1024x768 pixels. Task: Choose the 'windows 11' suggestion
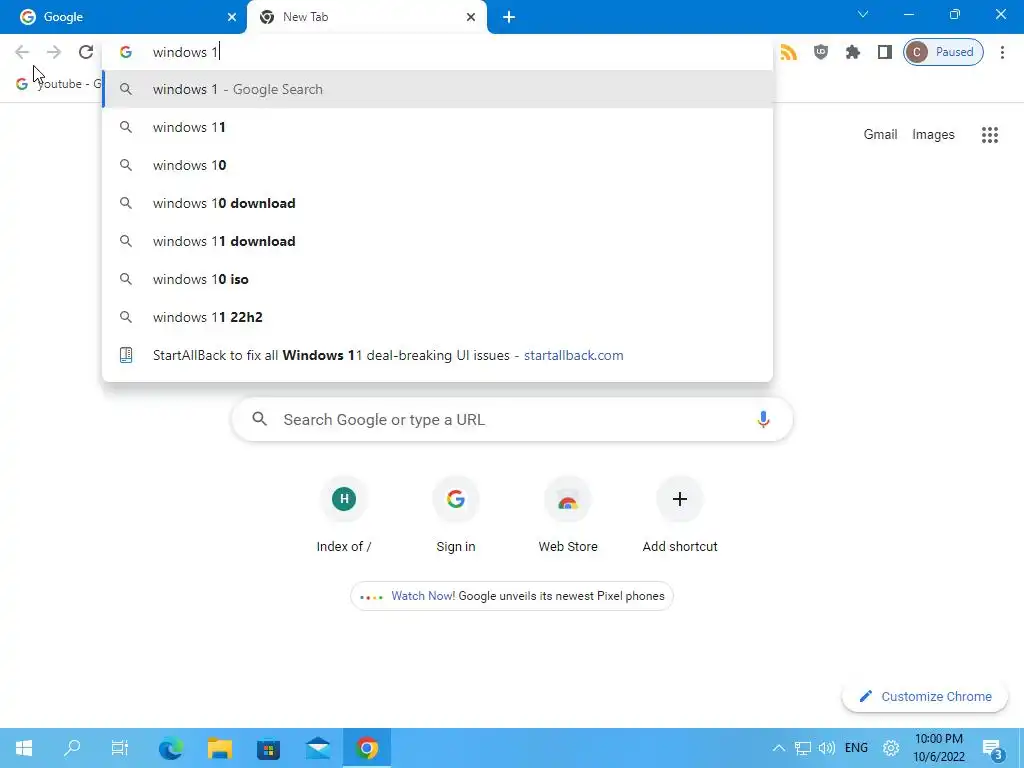(438, 127)
